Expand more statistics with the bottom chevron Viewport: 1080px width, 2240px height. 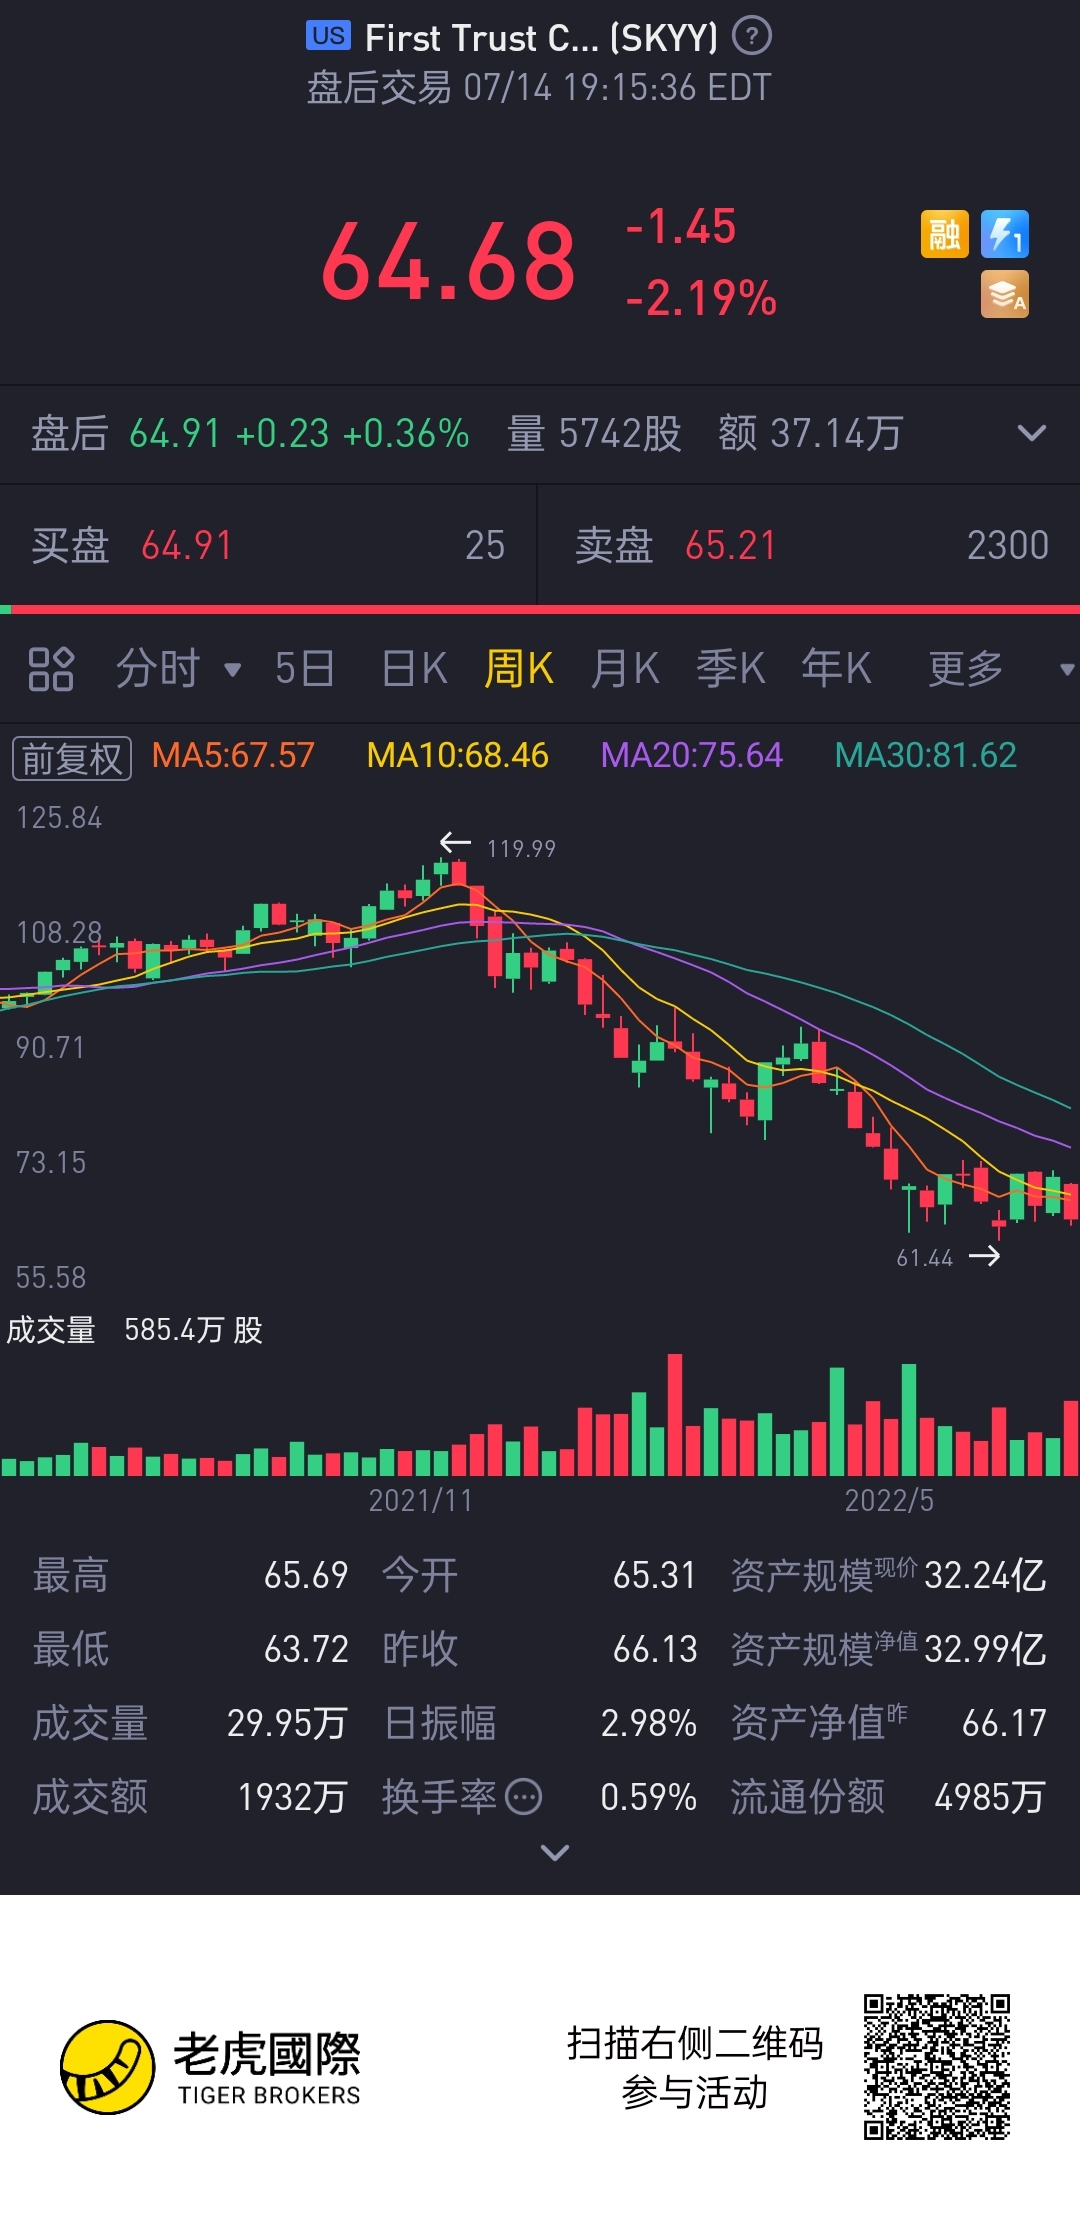click(554, 1853)
